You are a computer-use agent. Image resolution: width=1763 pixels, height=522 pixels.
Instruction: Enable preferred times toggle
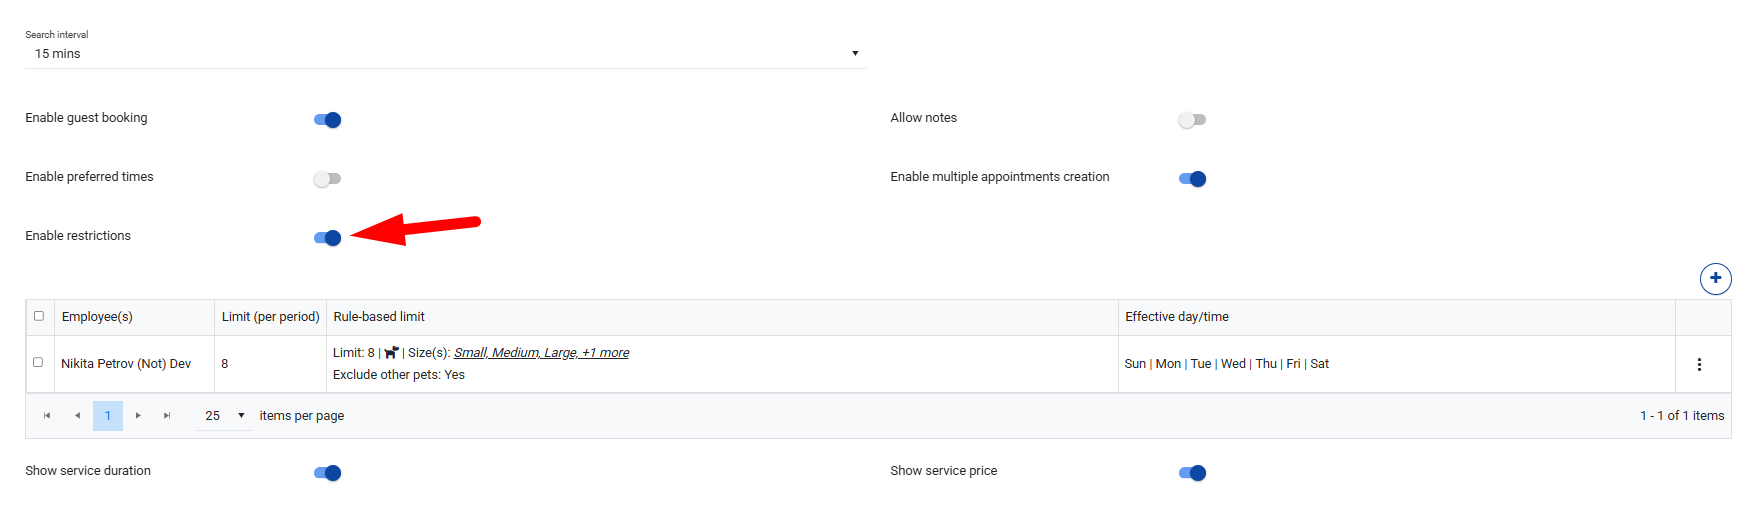(327, 179)
